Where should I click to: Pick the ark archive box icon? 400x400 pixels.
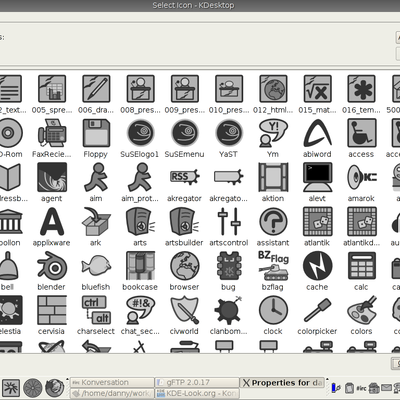pos(96,222)
